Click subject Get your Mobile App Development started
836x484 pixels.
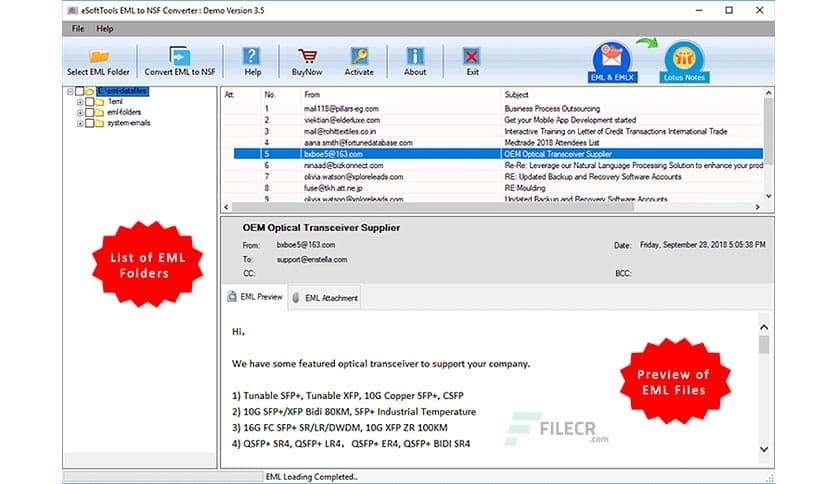[x=570, y=120]
